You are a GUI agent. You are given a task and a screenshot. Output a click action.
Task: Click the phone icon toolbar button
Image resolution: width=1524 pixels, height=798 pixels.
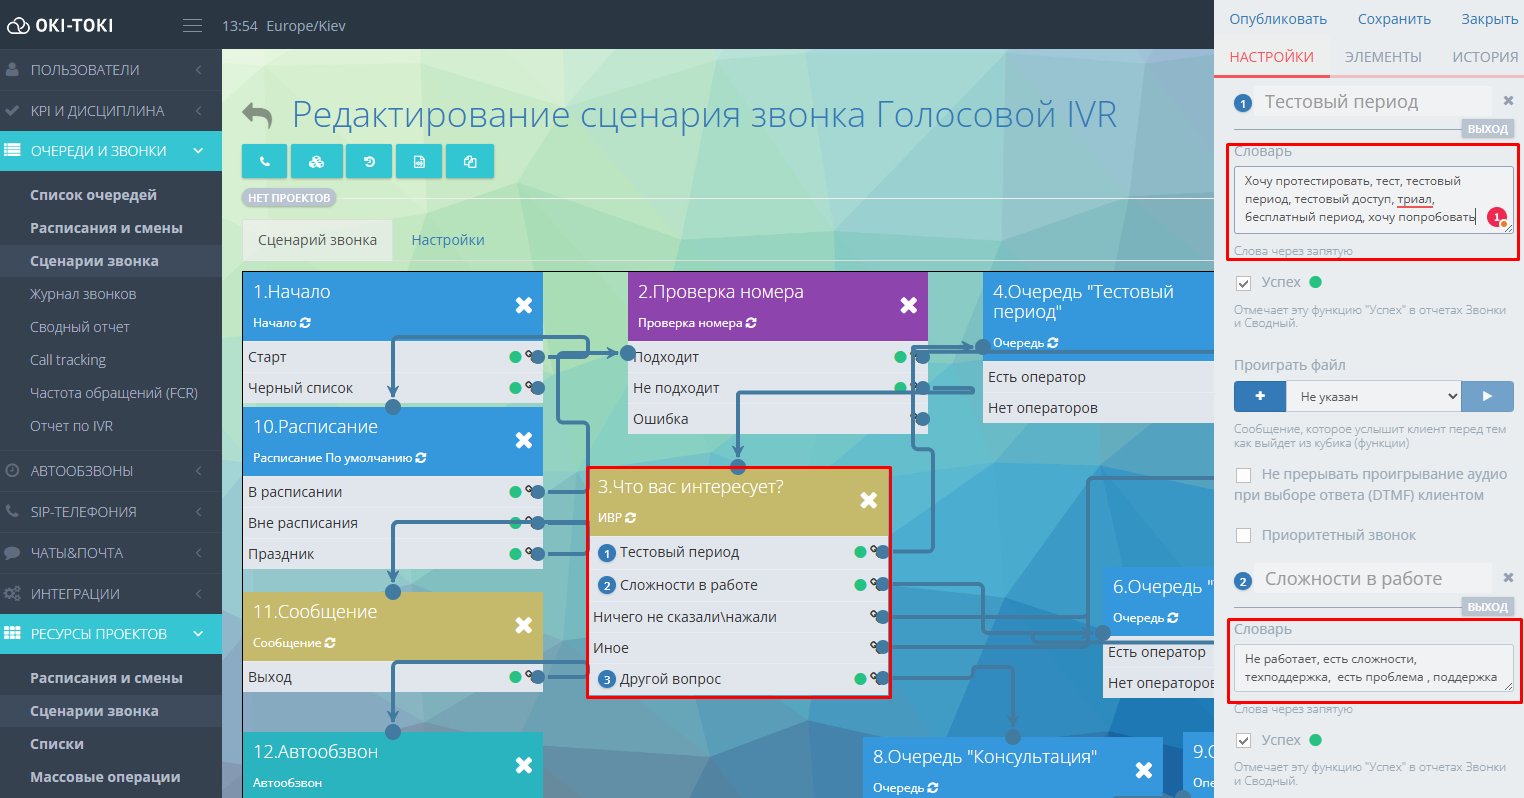(265, 162)
